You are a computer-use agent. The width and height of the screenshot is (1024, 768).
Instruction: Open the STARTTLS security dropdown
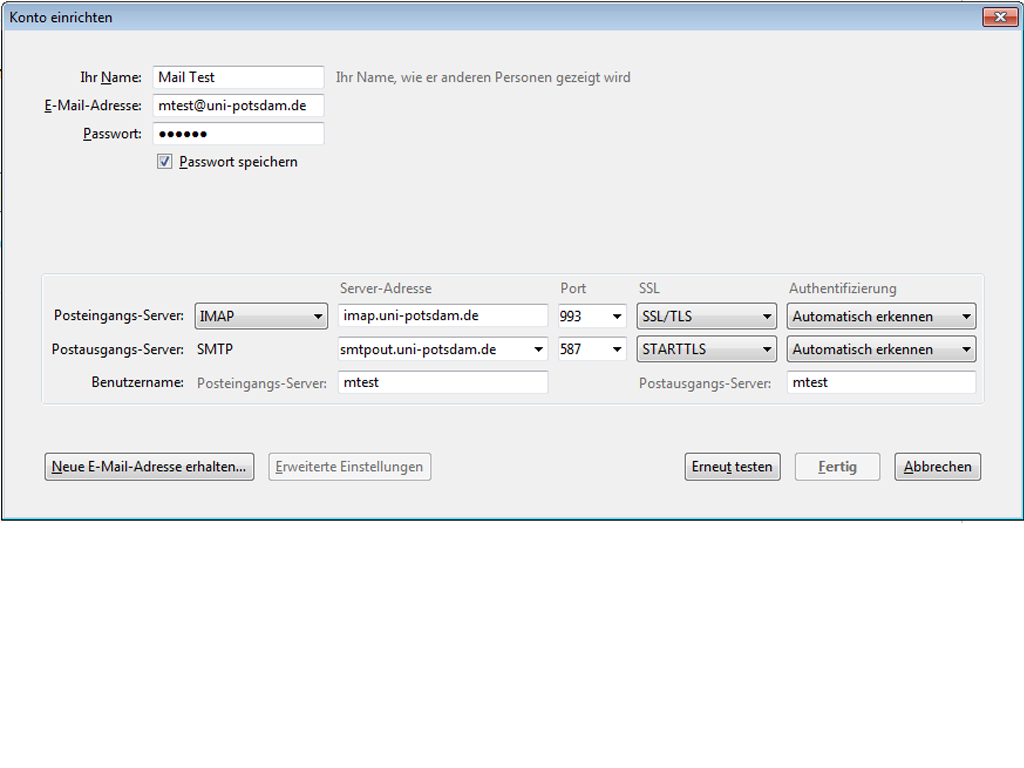[x=706, y=350]
